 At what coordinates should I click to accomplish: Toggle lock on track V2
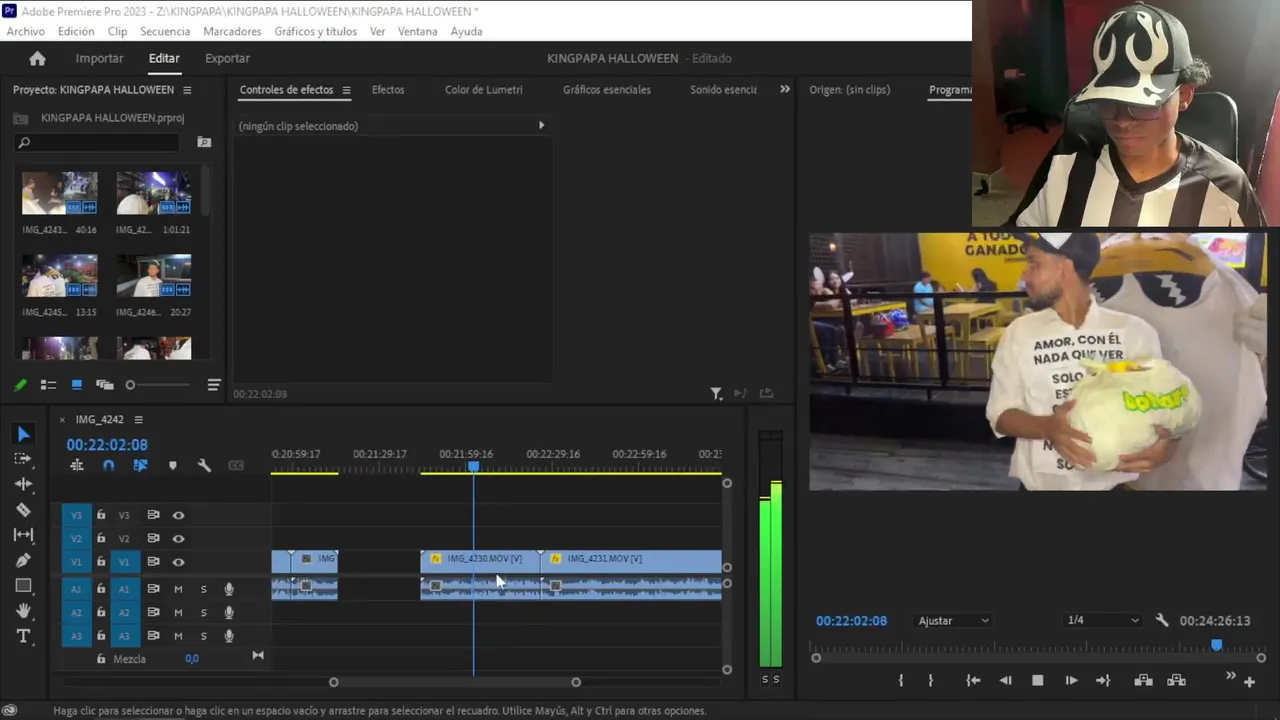[101, 539]
